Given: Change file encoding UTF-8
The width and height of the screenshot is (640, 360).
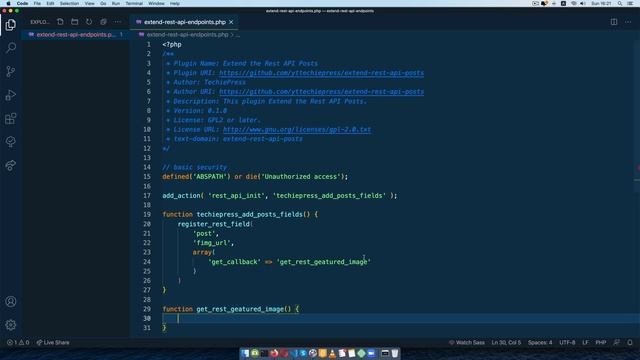Looking at the screenshot, I should point(567,342).
